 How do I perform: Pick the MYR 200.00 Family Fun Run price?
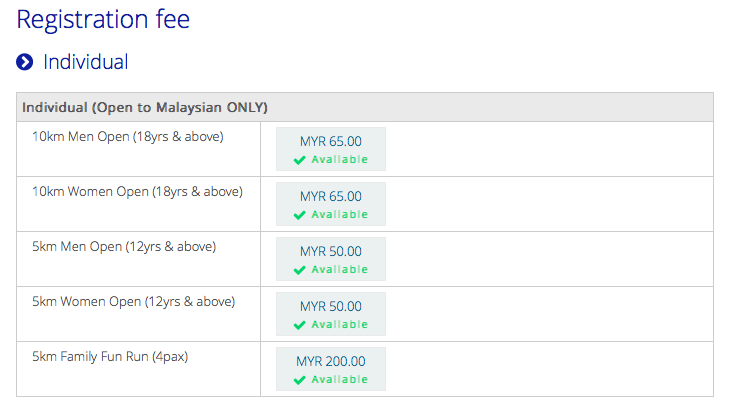pos(331,361)
